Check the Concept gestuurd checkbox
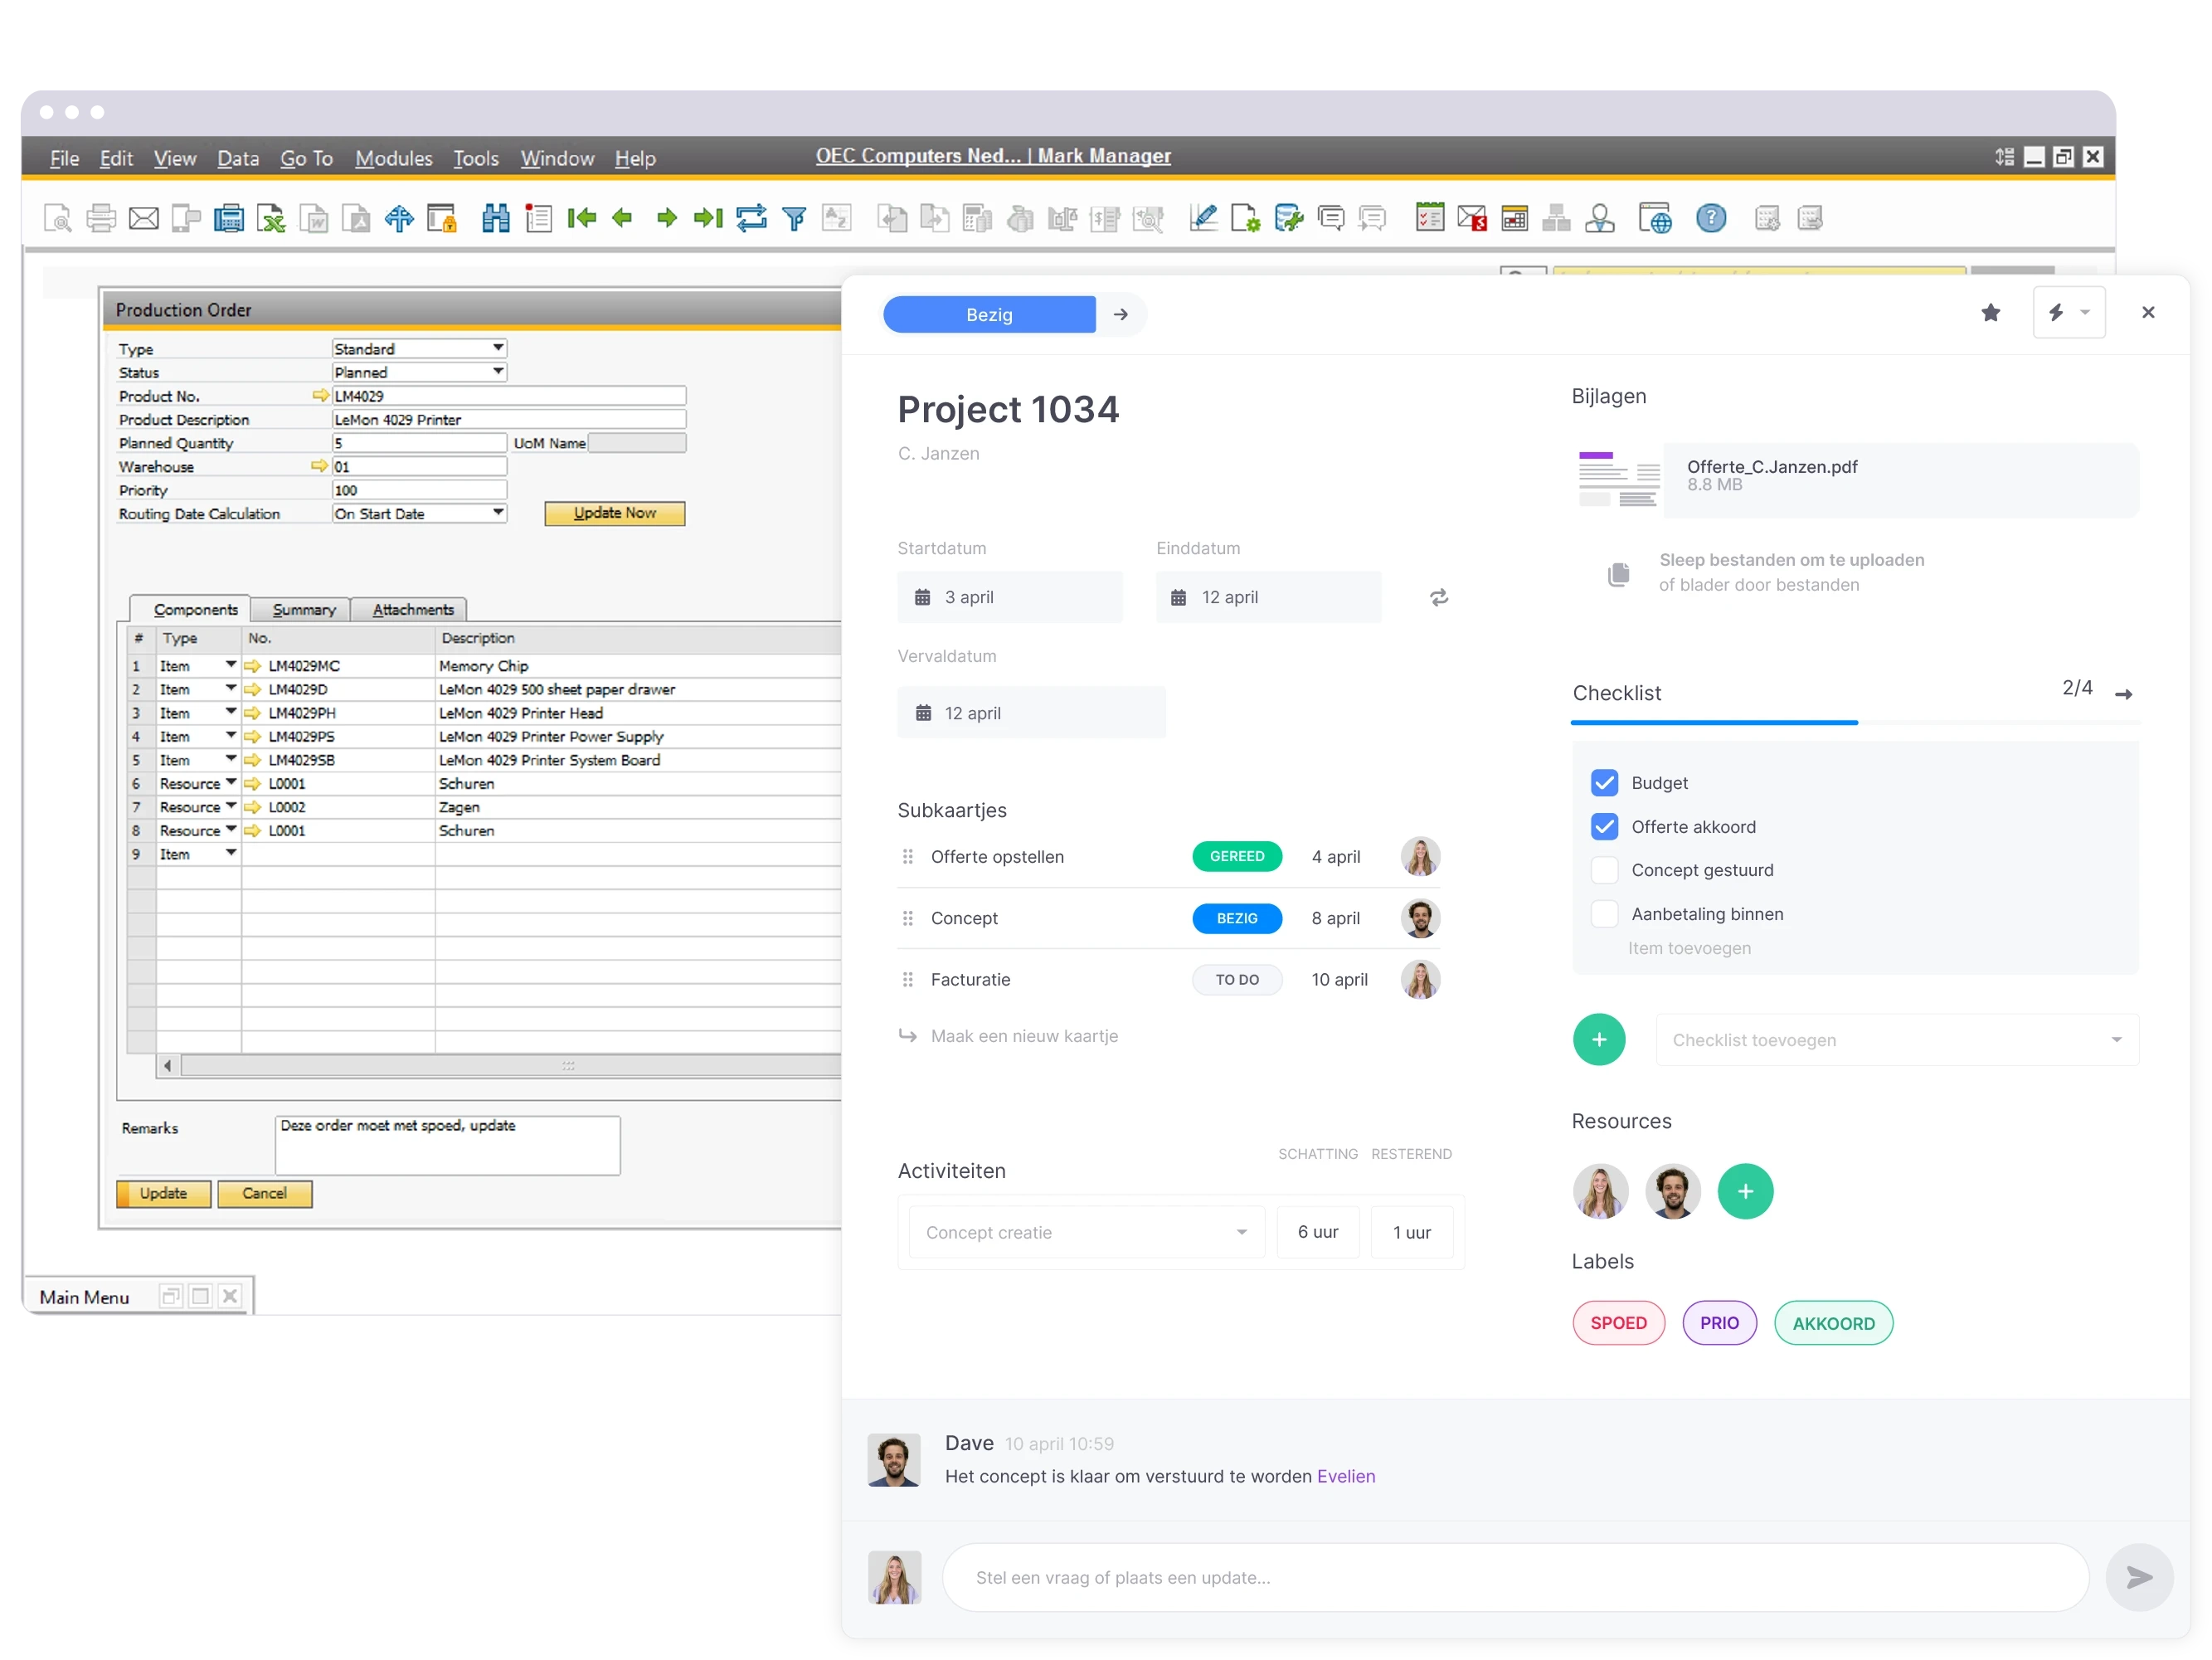 (1603, 870)
